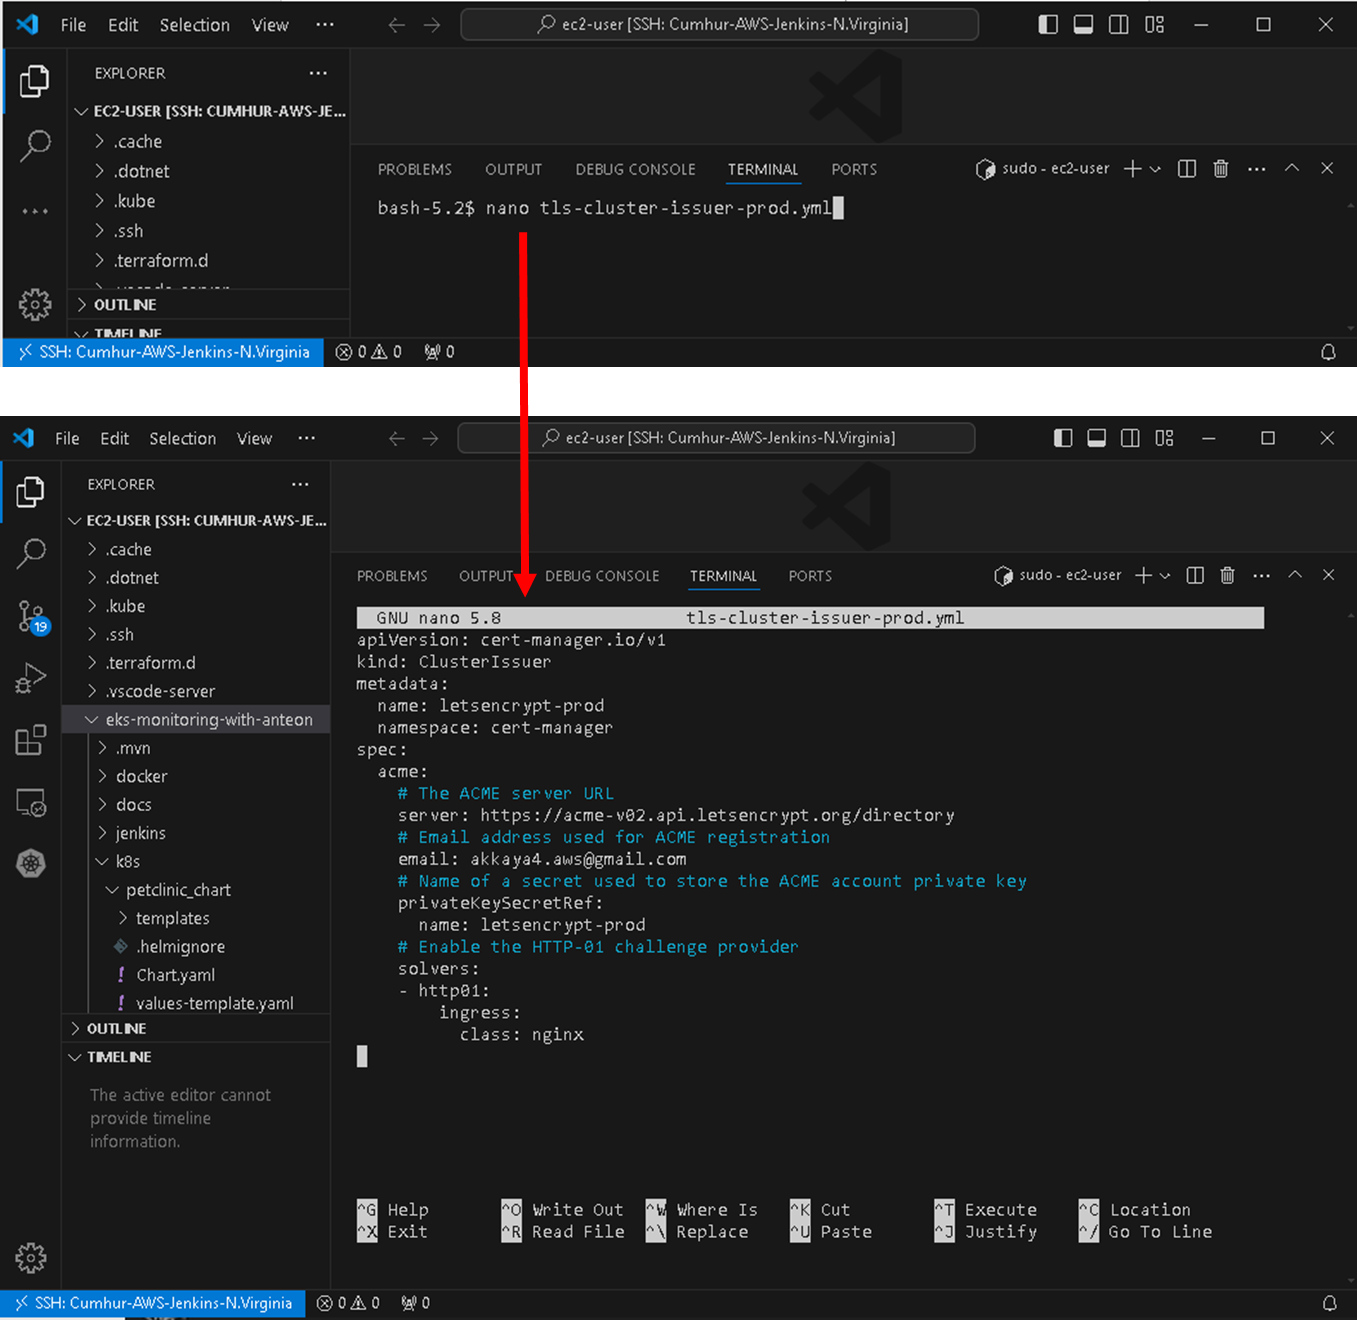
Task: Toggle Primary Side Bar in nano editor window
Action: [1063, 438]
